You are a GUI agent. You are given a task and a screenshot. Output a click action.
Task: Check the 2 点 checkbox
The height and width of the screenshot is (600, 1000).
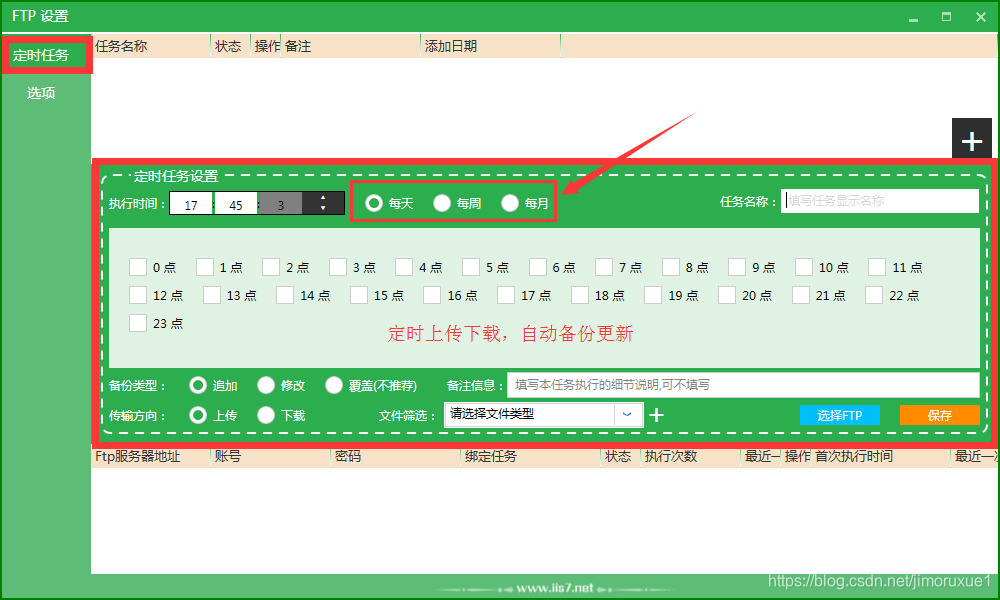[x=271, y=267]
